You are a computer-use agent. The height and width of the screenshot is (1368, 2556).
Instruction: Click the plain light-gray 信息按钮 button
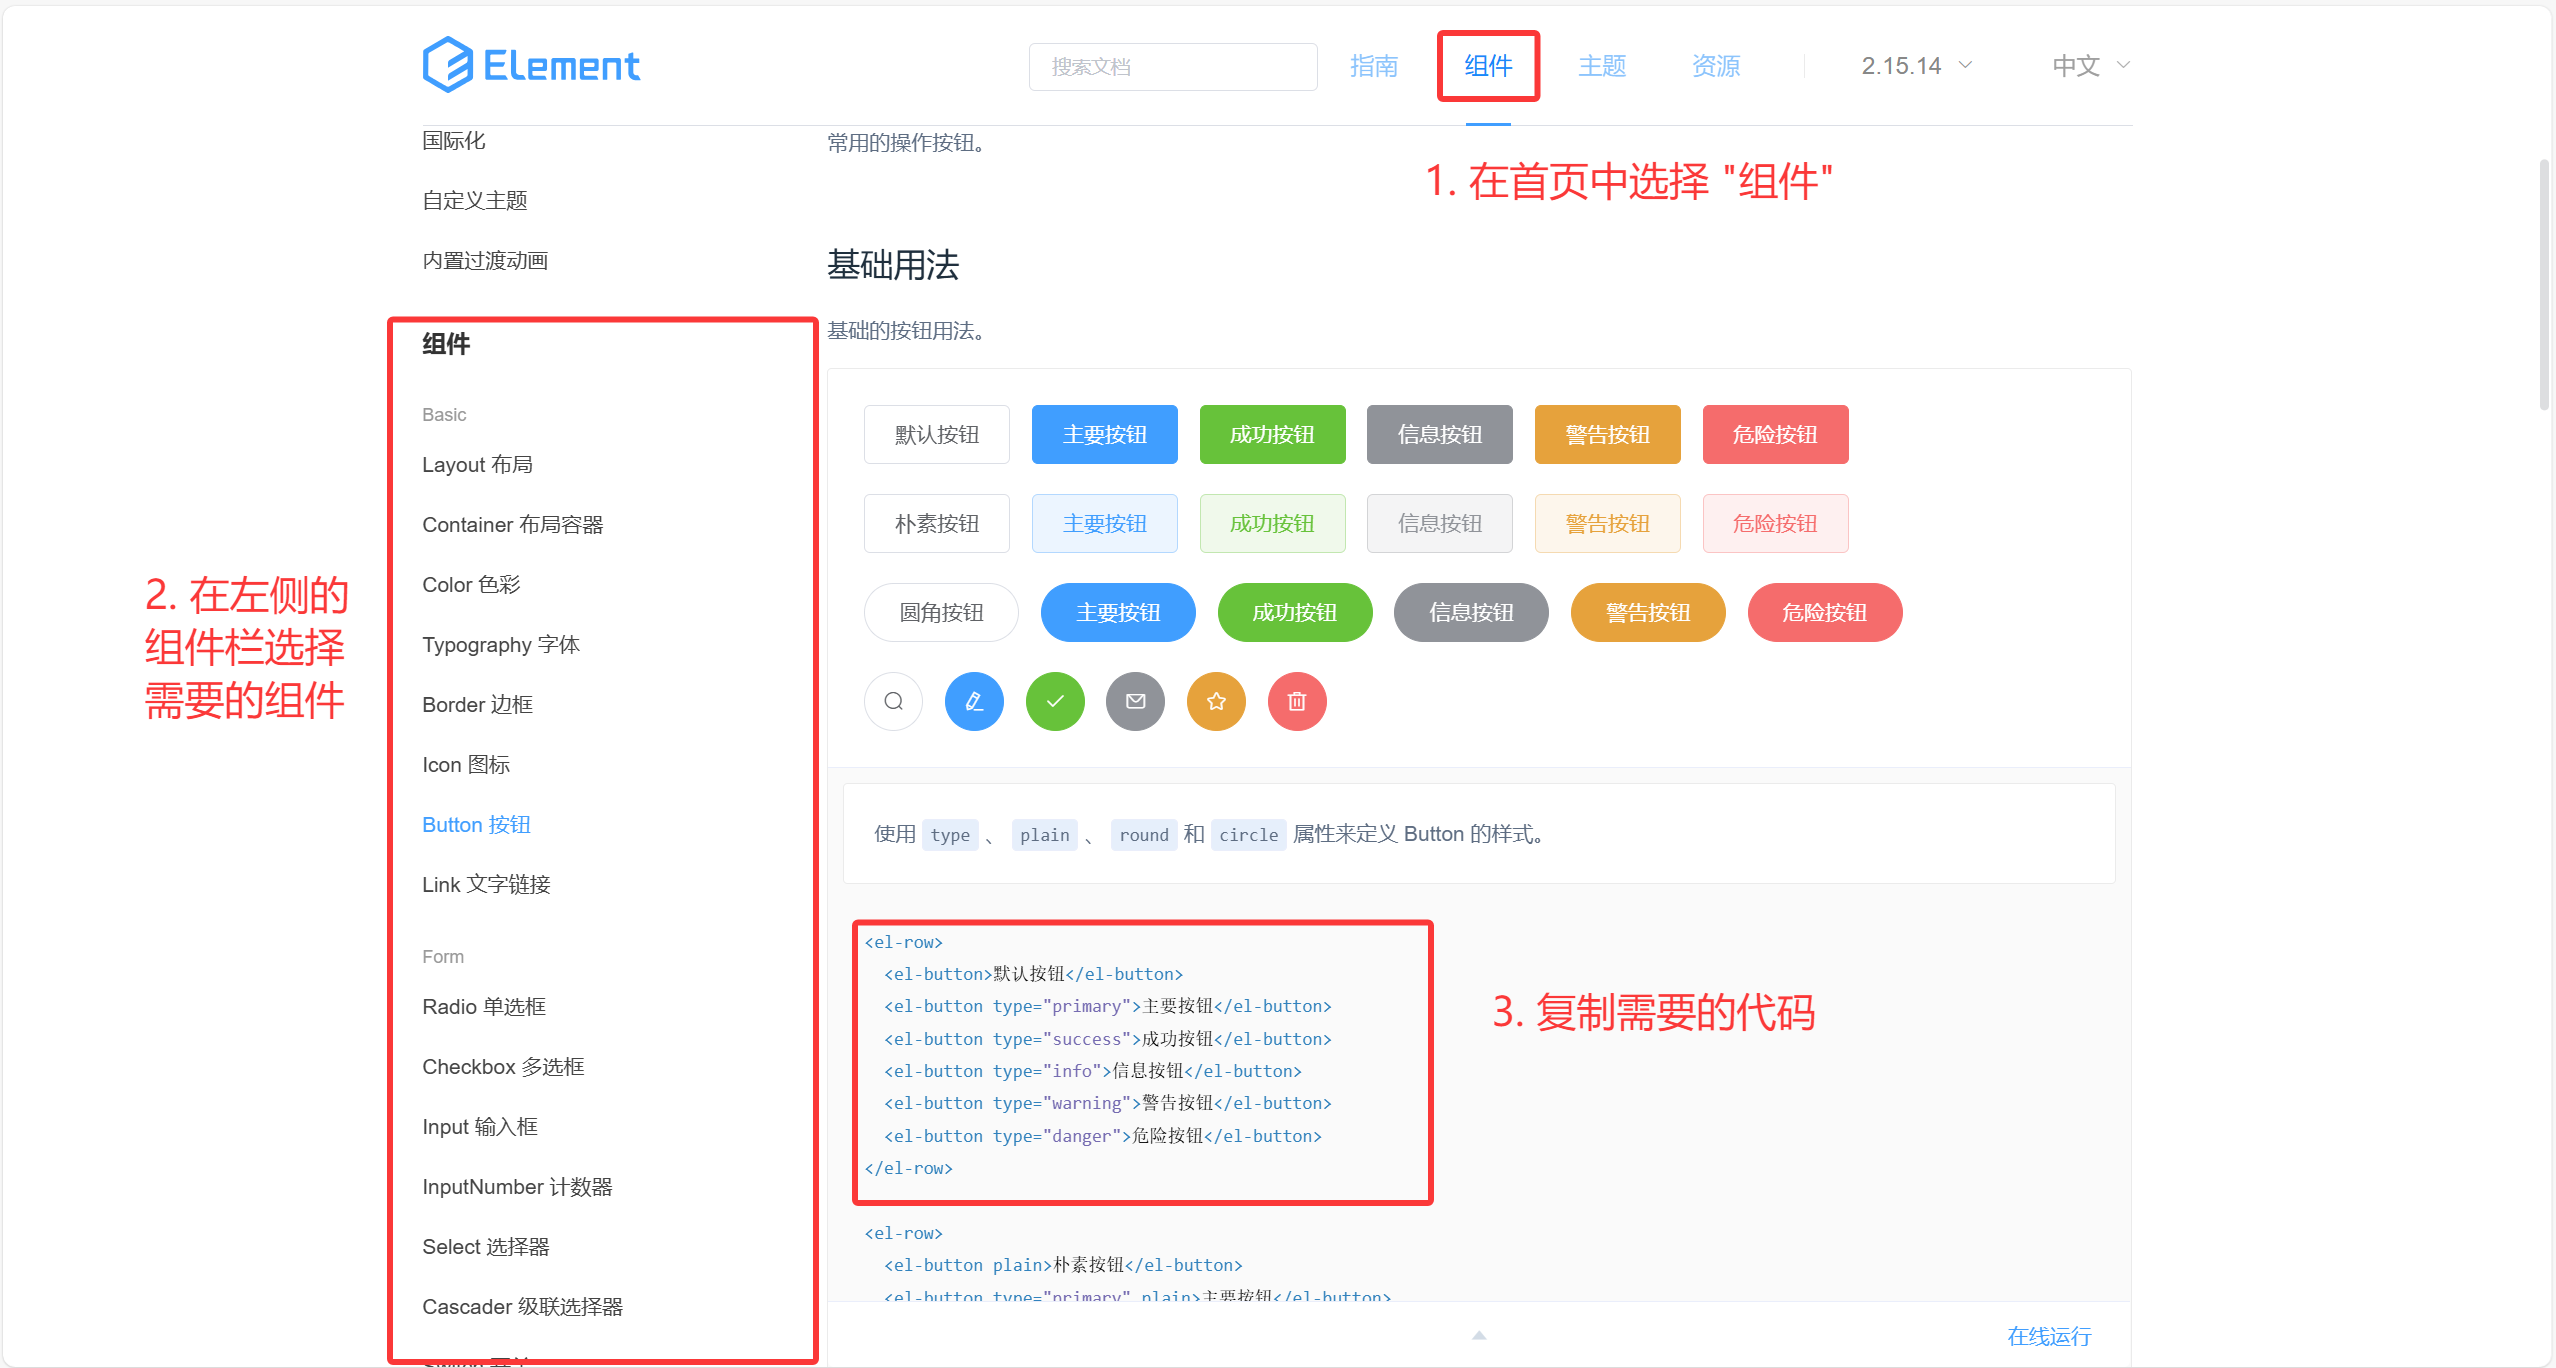pyautogui.click(x=1440, y=523)
